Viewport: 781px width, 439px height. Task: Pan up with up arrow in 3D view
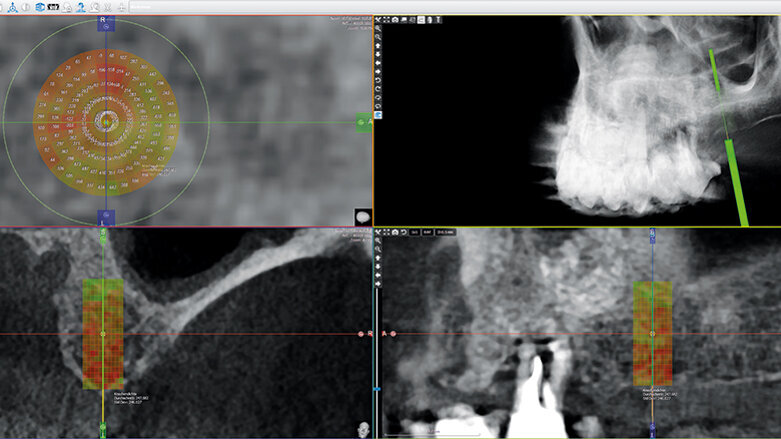378,46
